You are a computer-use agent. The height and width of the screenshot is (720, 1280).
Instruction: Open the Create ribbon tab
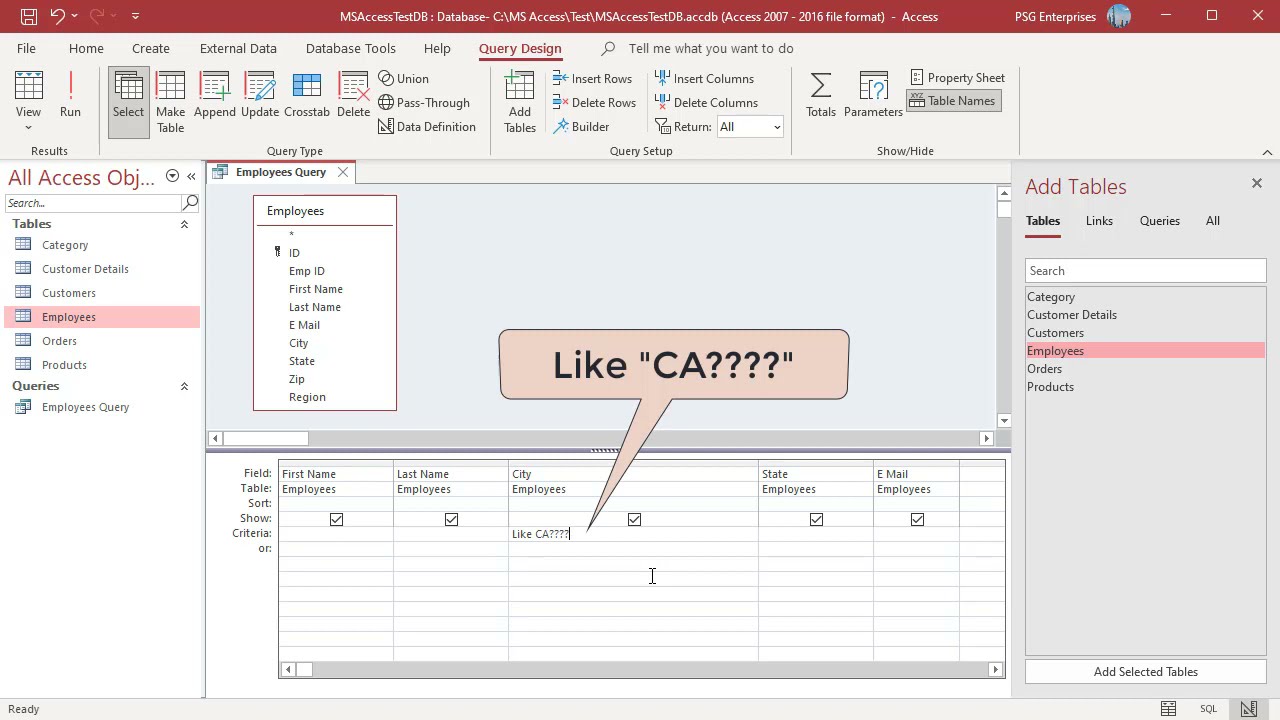tap(151, 48)
